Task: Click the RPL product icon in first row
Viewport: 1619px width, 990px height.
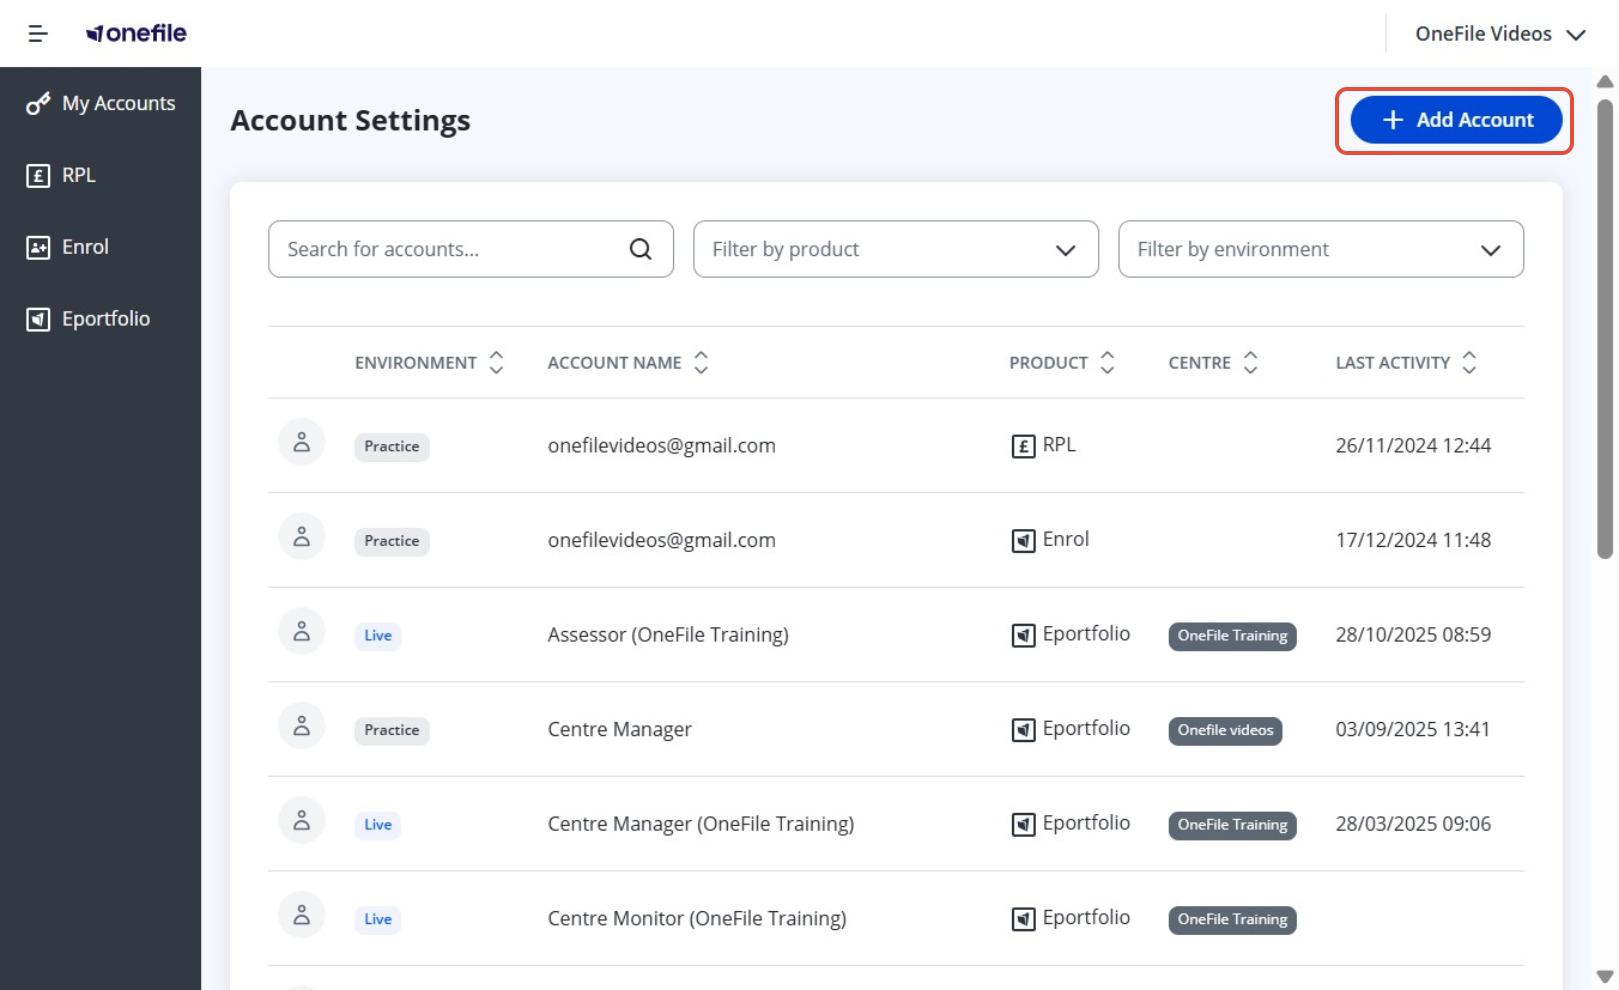Action: (1022, 446)
